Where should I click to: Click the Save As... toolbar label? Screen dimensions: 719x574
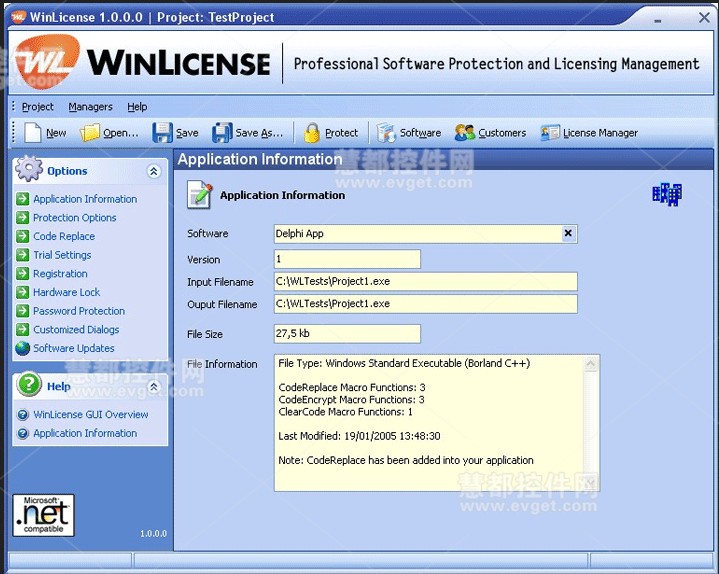[x=259, y=133]
